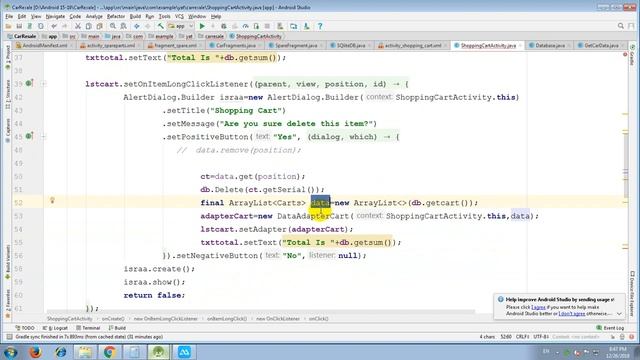This screenshot has width=640, height=360.
Task: Switch to the Database.java tab
Action: [x=549, y=46]
